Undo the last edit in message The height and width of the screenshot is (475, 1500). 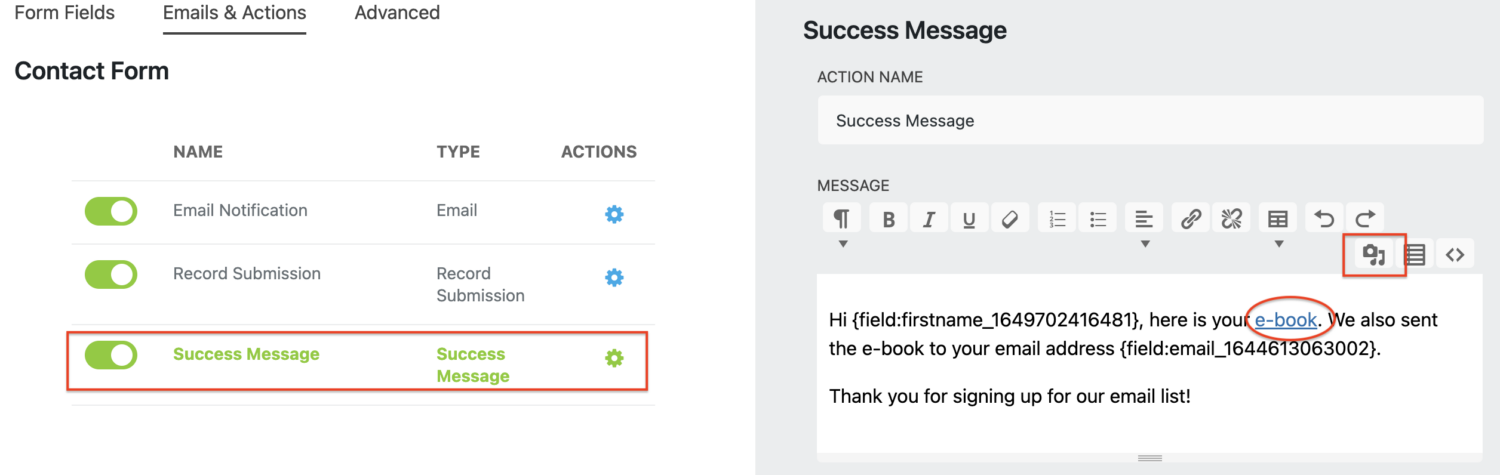point(1325,219)
